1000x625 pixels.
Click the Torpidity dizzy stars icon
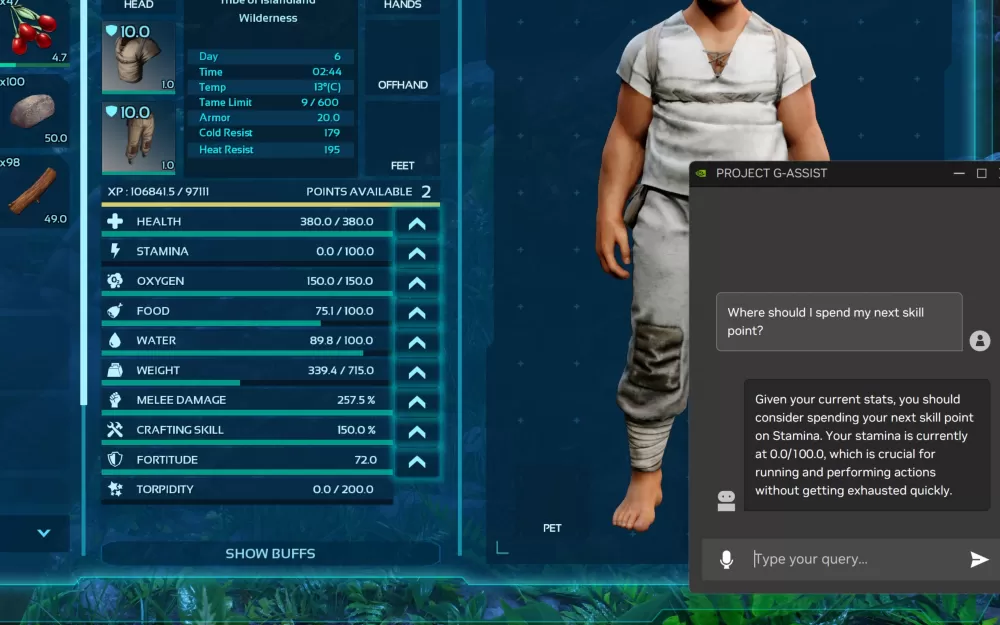point(115,489)
